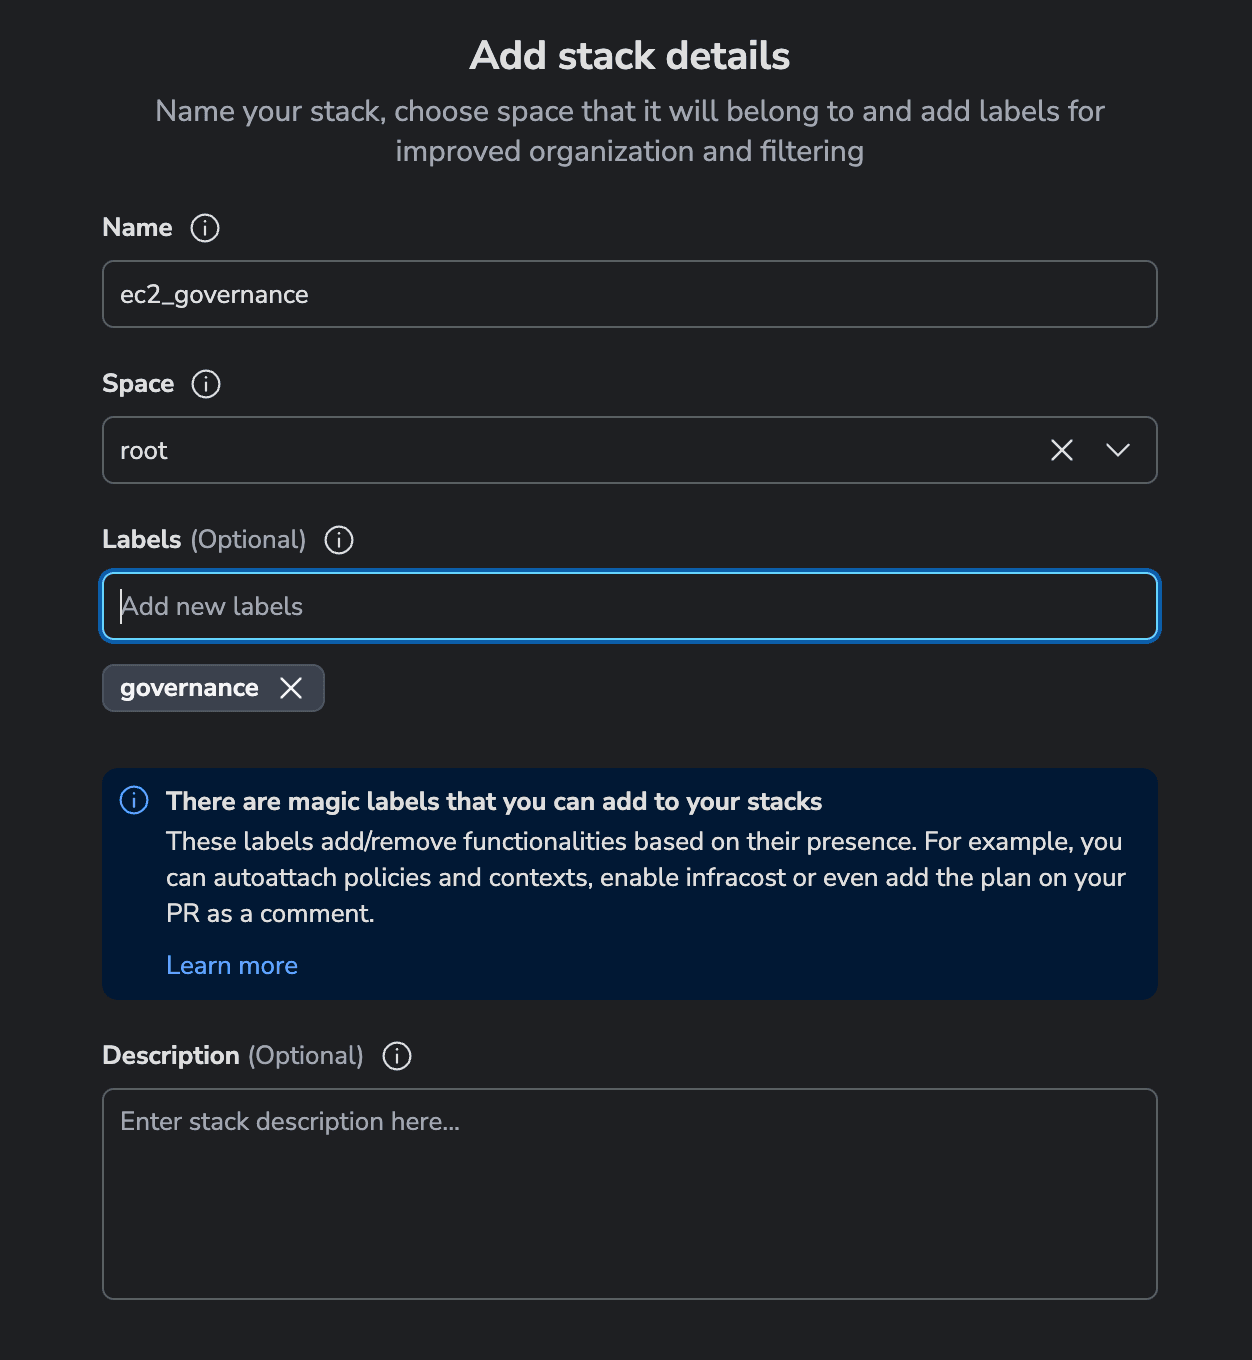1252x1360 pixels.
Task: Open the Learn more link
Action: point(232,965)
